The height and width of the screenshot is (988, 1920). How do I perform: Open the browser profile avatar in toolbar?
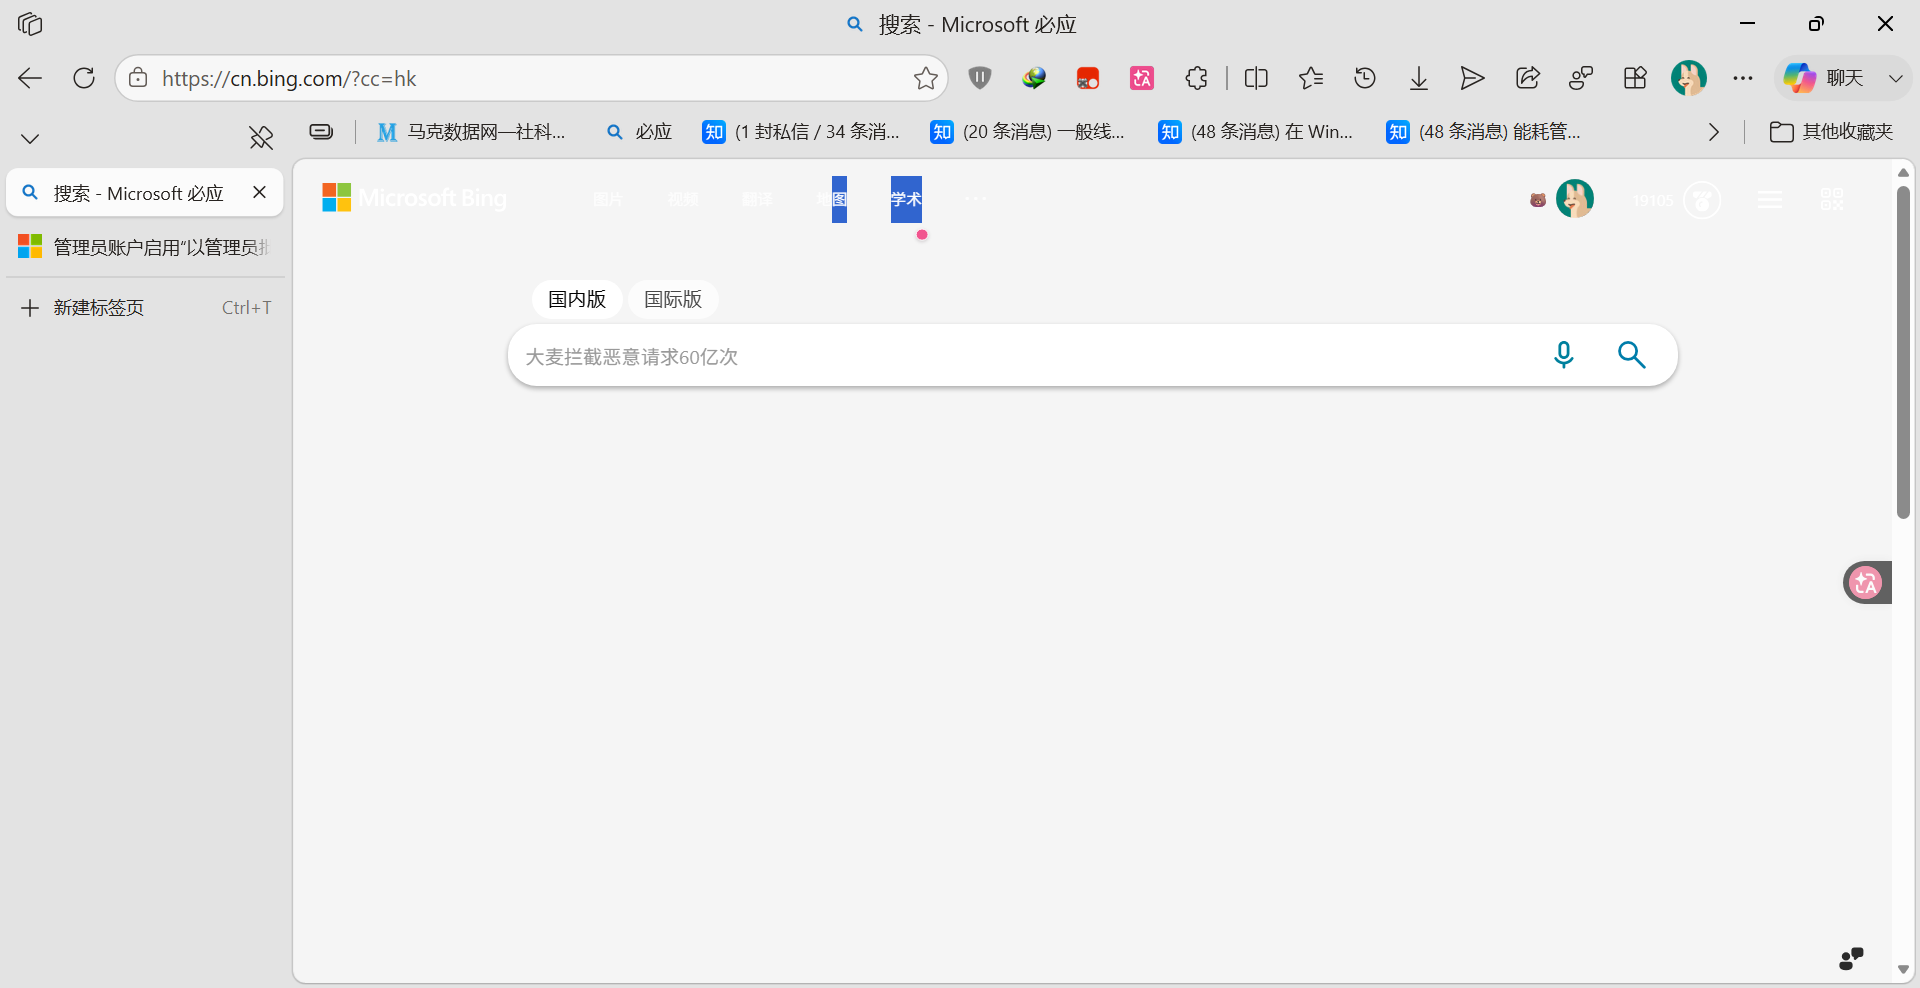(x=1689, y=78)
